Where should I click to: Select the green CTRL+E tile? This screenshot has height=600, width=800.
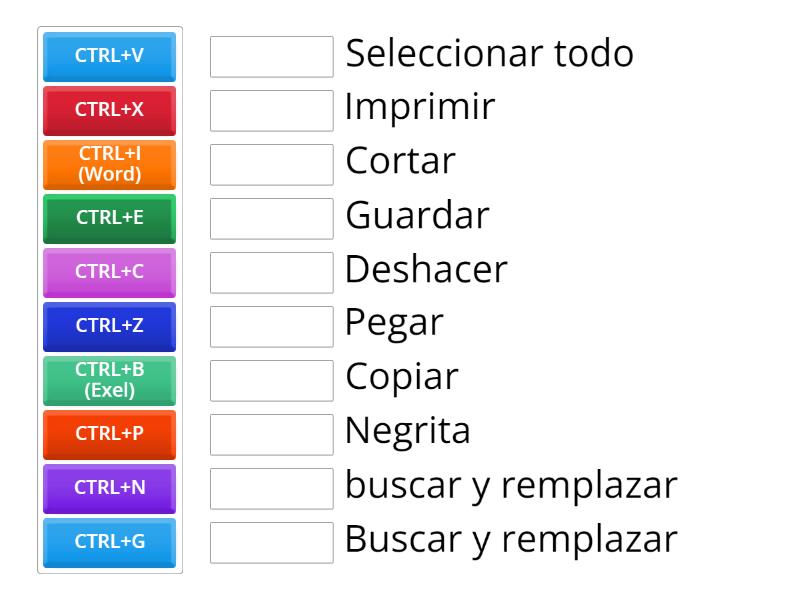108,219
